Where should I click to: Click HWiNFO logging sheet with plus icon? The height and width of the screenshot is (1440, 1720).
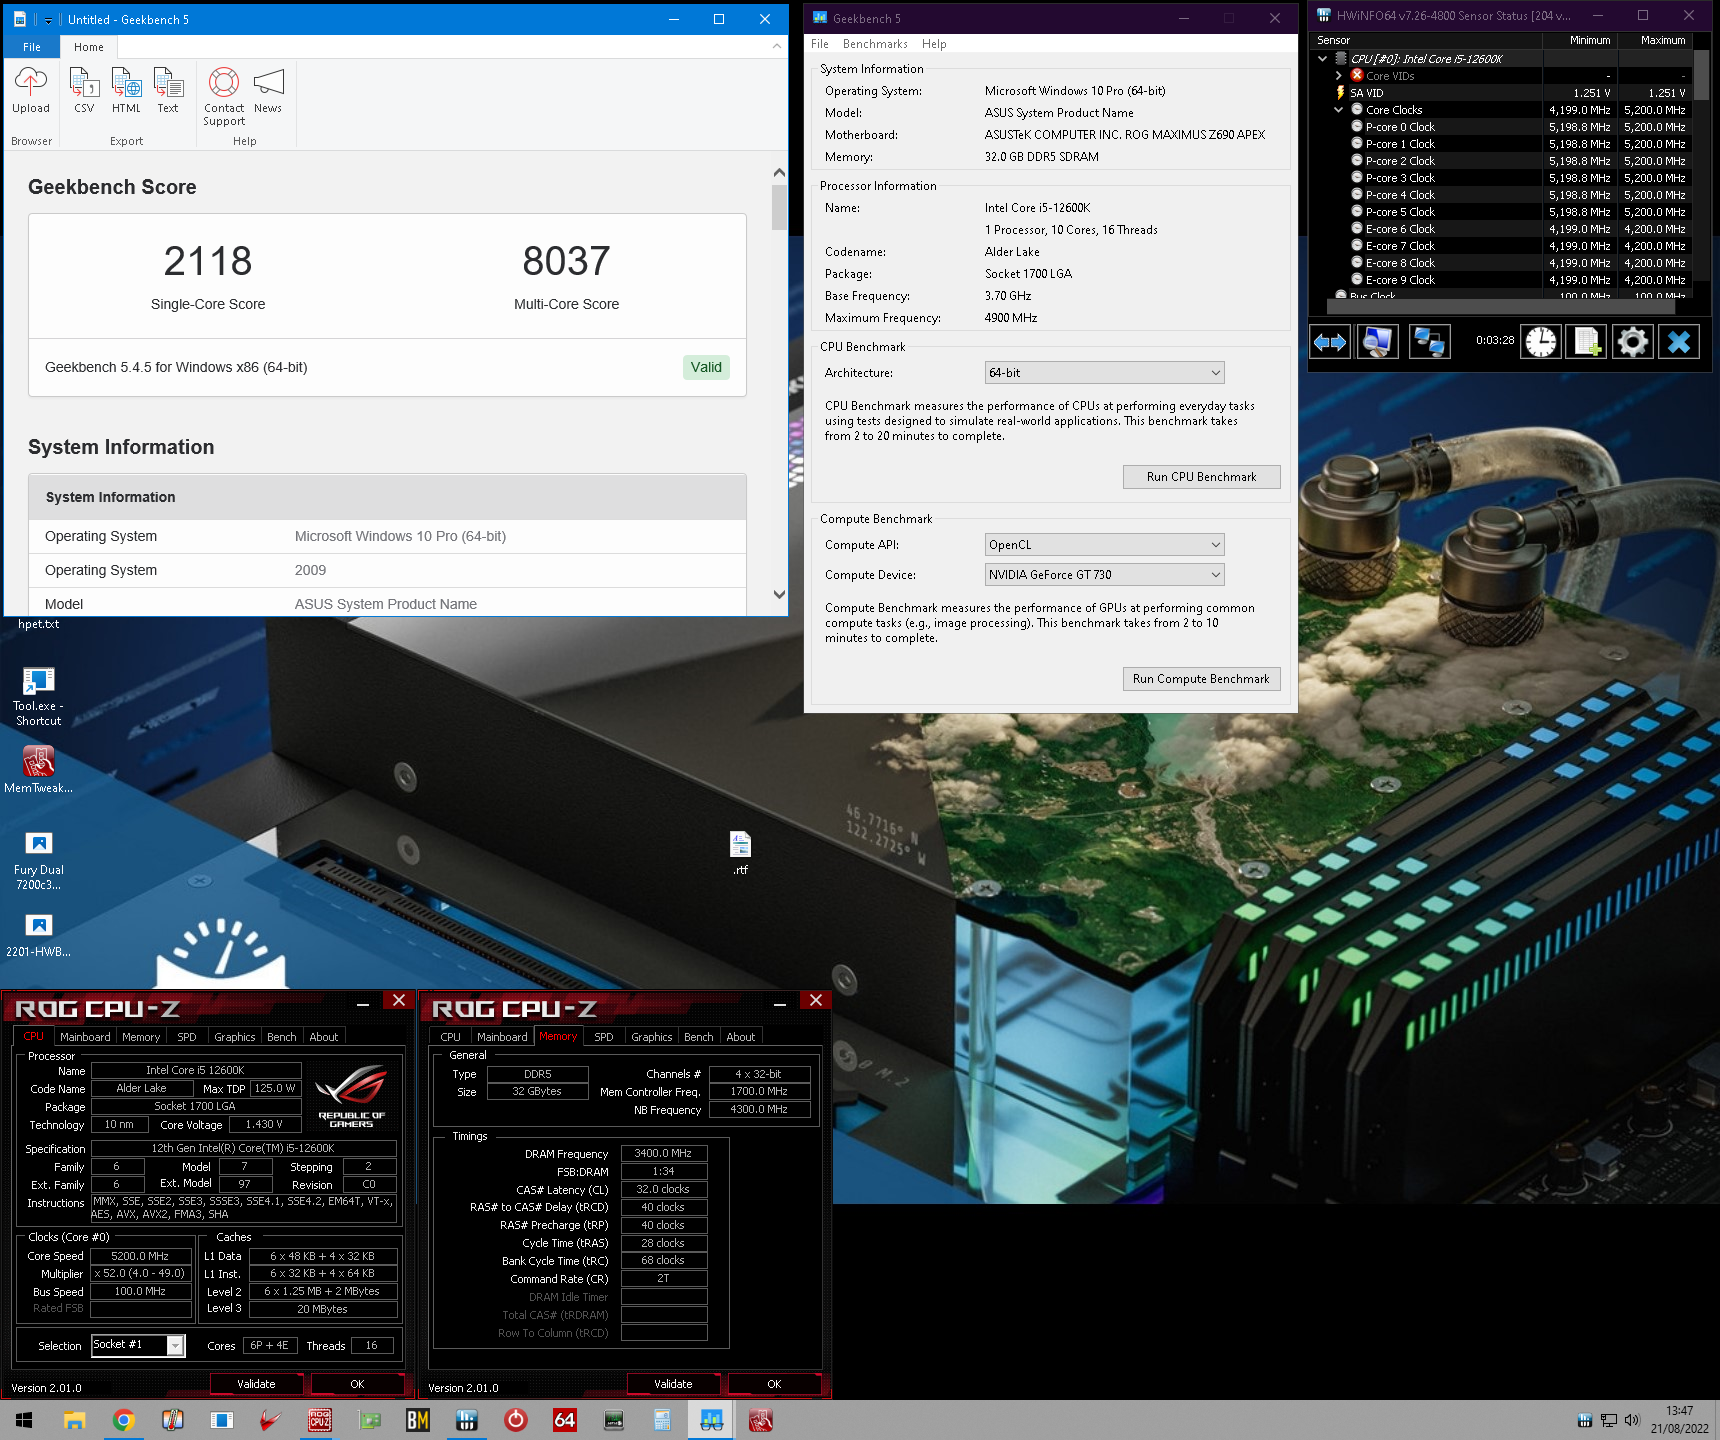coord(1587,342)
